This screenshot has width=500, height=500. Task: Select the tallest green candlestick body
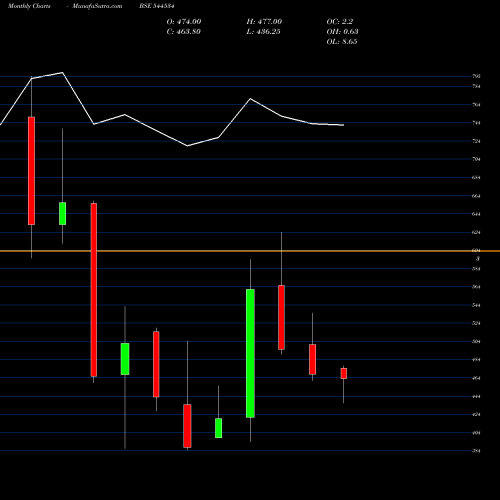(250, 353)
